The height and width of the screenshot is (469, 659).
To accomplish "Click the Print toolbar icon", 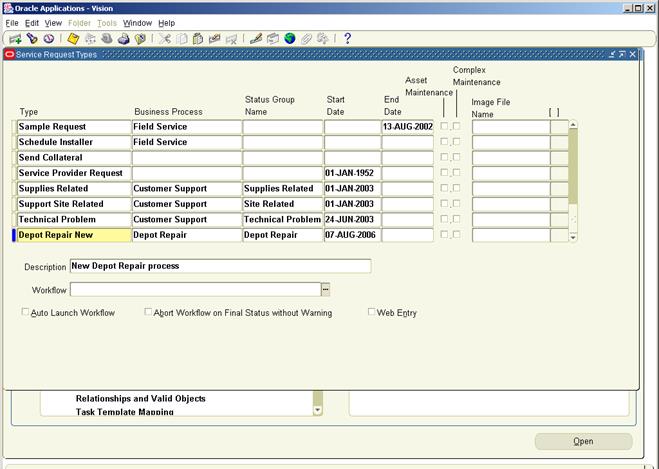I will pyautogui.click(x=123, y=39).
